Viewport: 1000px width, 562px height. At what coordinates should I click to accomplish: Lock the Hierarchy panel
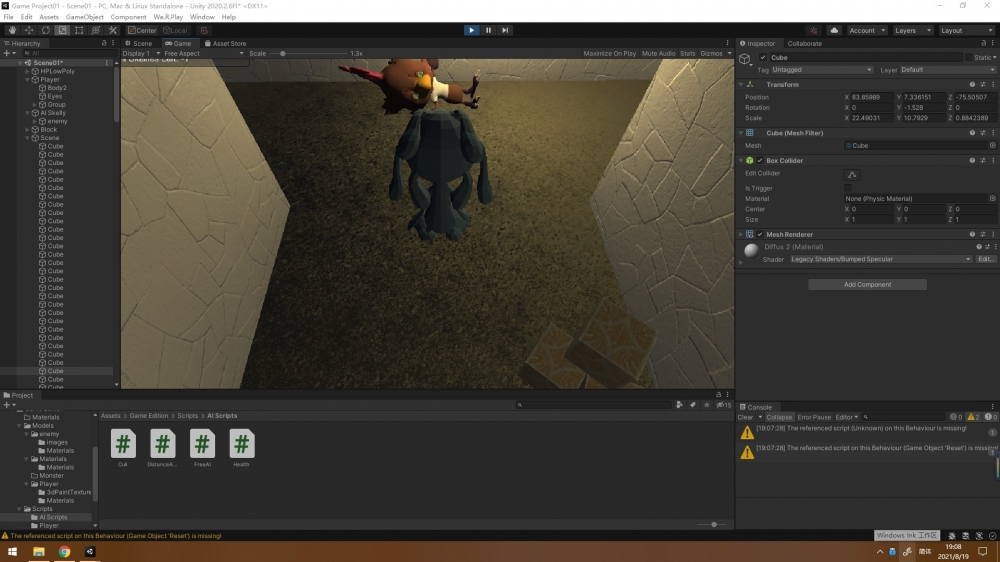pos(104,43)
